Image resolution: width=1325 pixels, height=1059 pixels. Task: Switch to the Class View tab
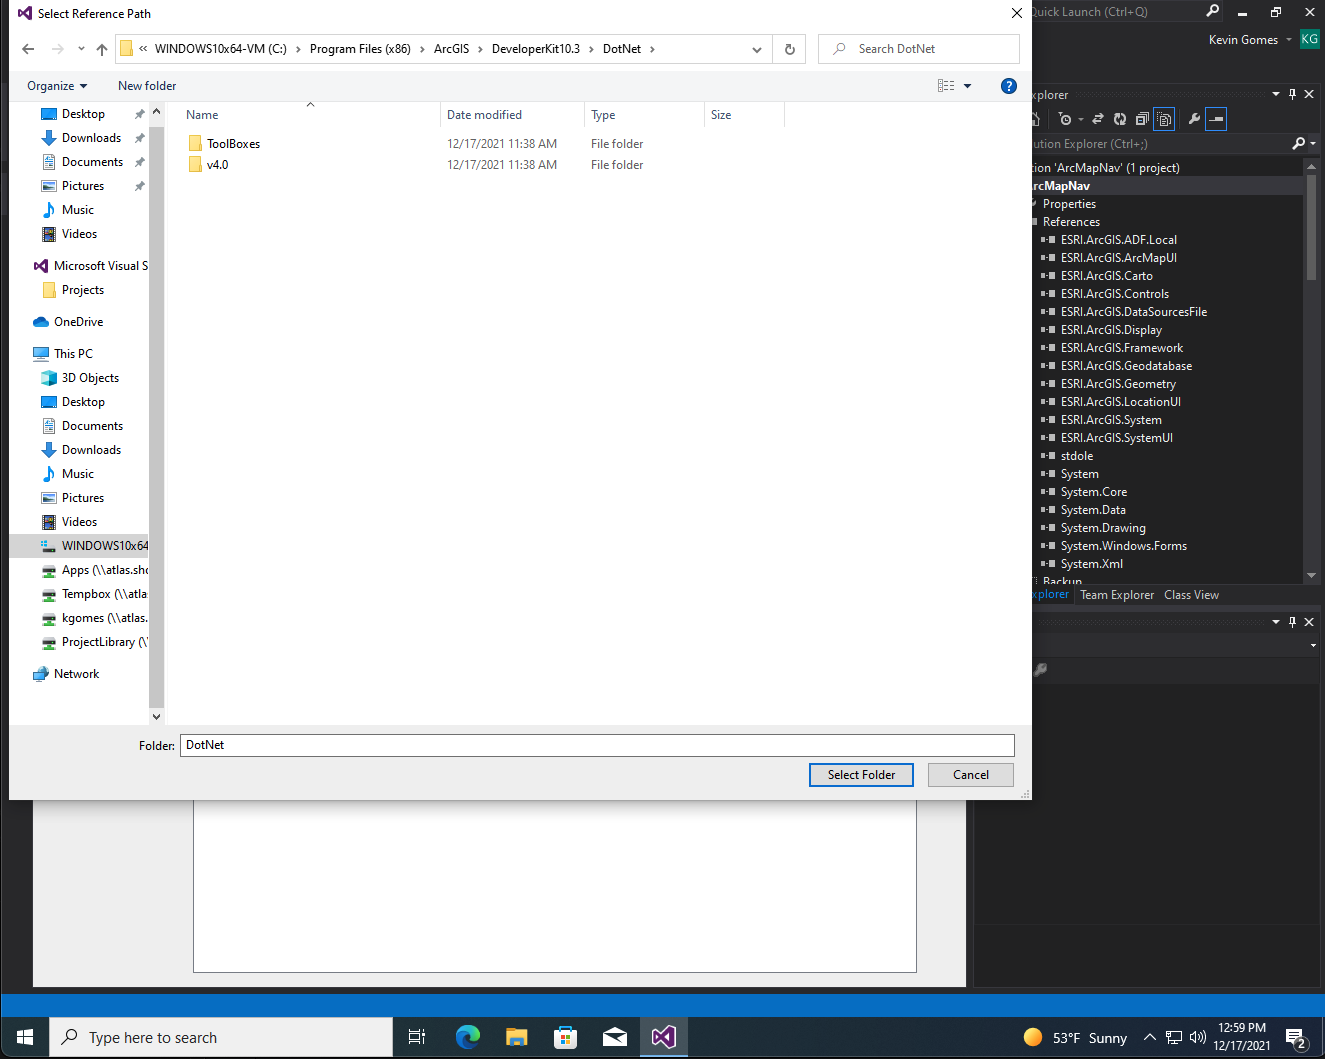(x=1191, y=595)
